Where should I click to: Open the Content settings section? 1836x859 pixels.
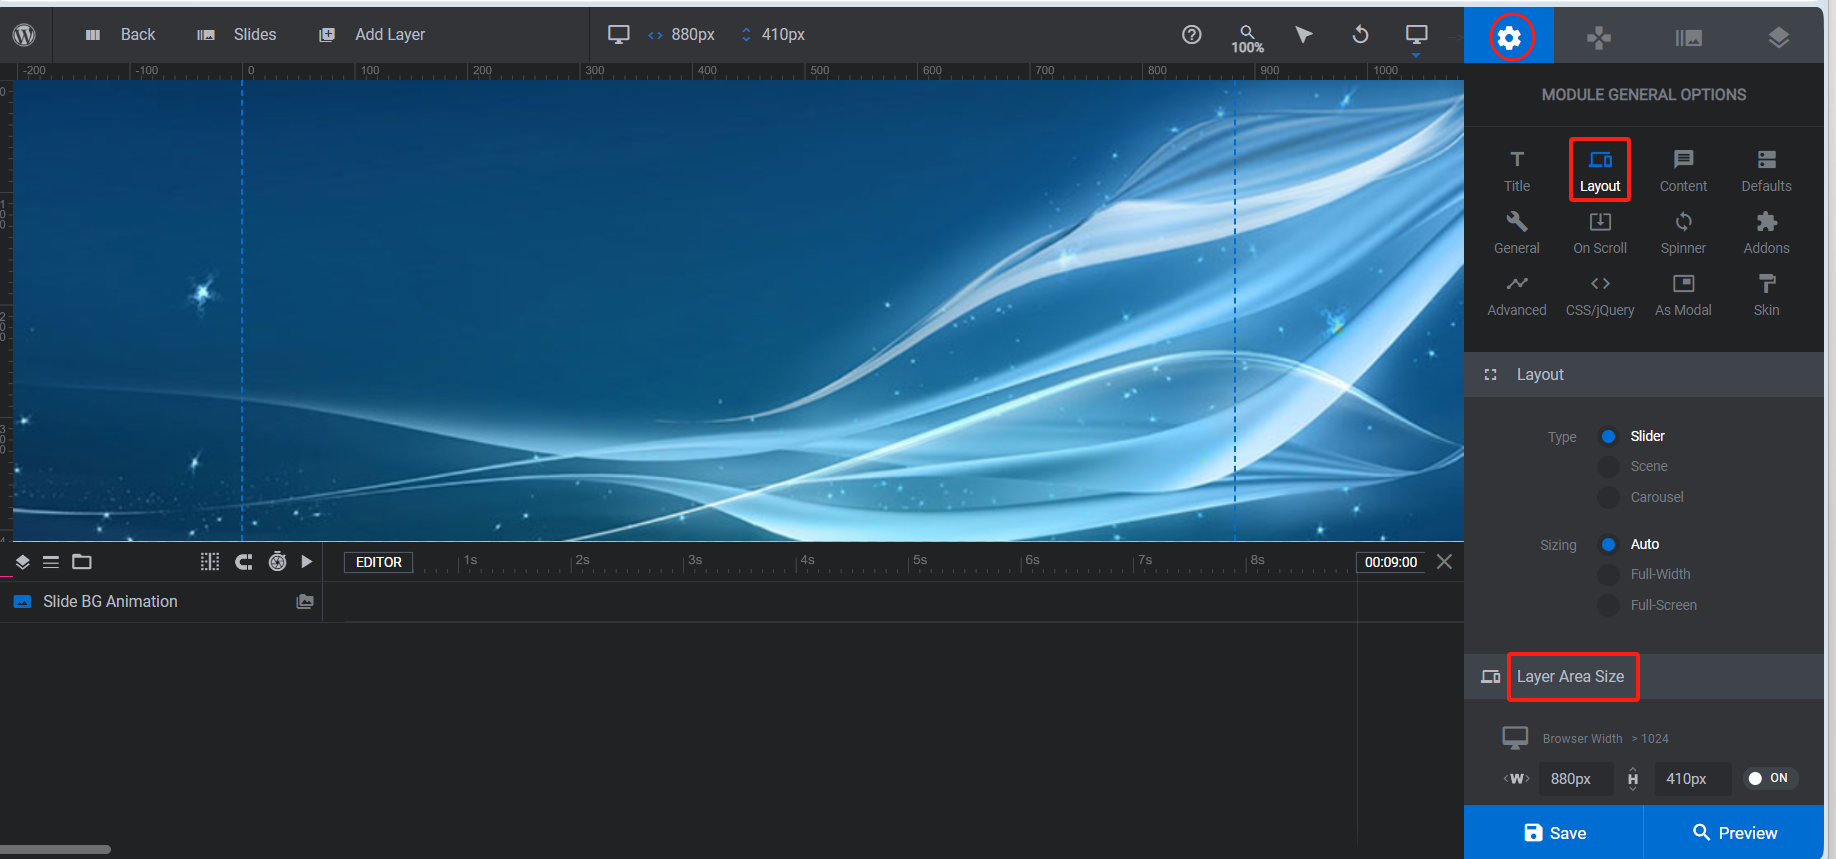pyautogui.click(x=1683, y=171)
